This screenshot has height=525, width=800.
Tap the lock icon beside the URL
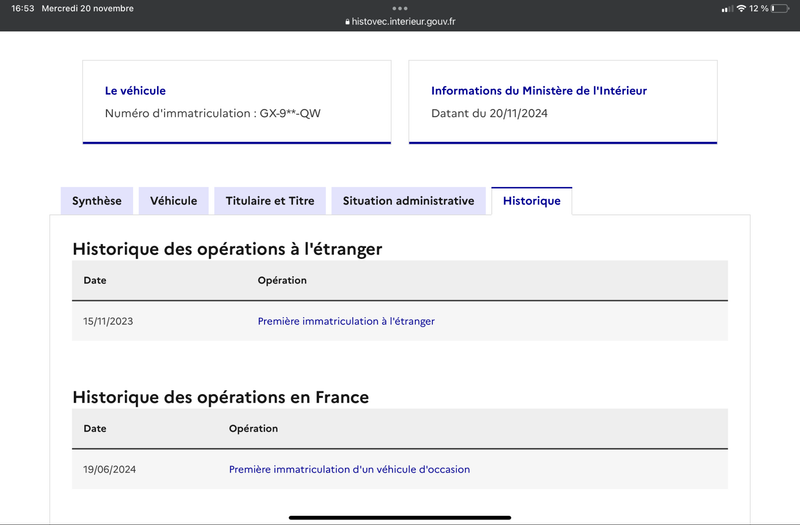coord(347,22)
